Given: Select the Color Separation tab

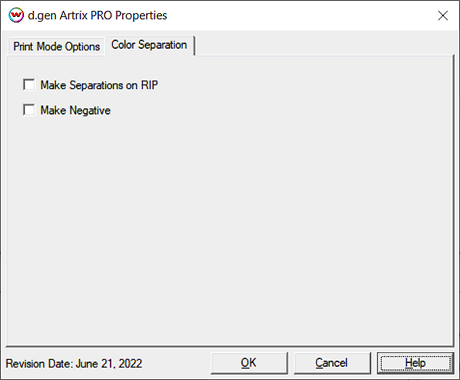Looking at the screenshot, I should click(x=149, y=45).
